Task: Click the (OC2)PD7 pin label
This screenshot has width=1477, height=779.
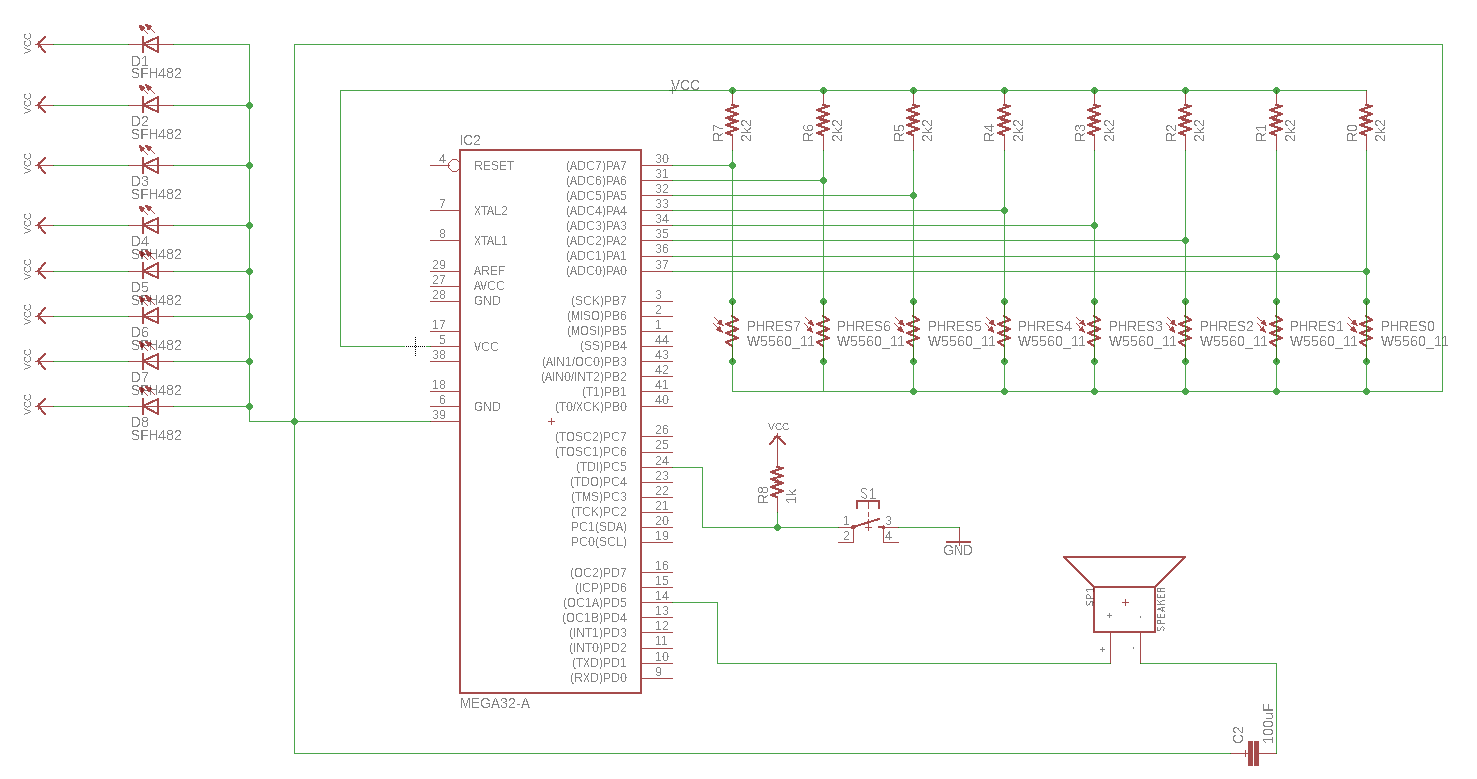Action: click(x=598, y=573)
